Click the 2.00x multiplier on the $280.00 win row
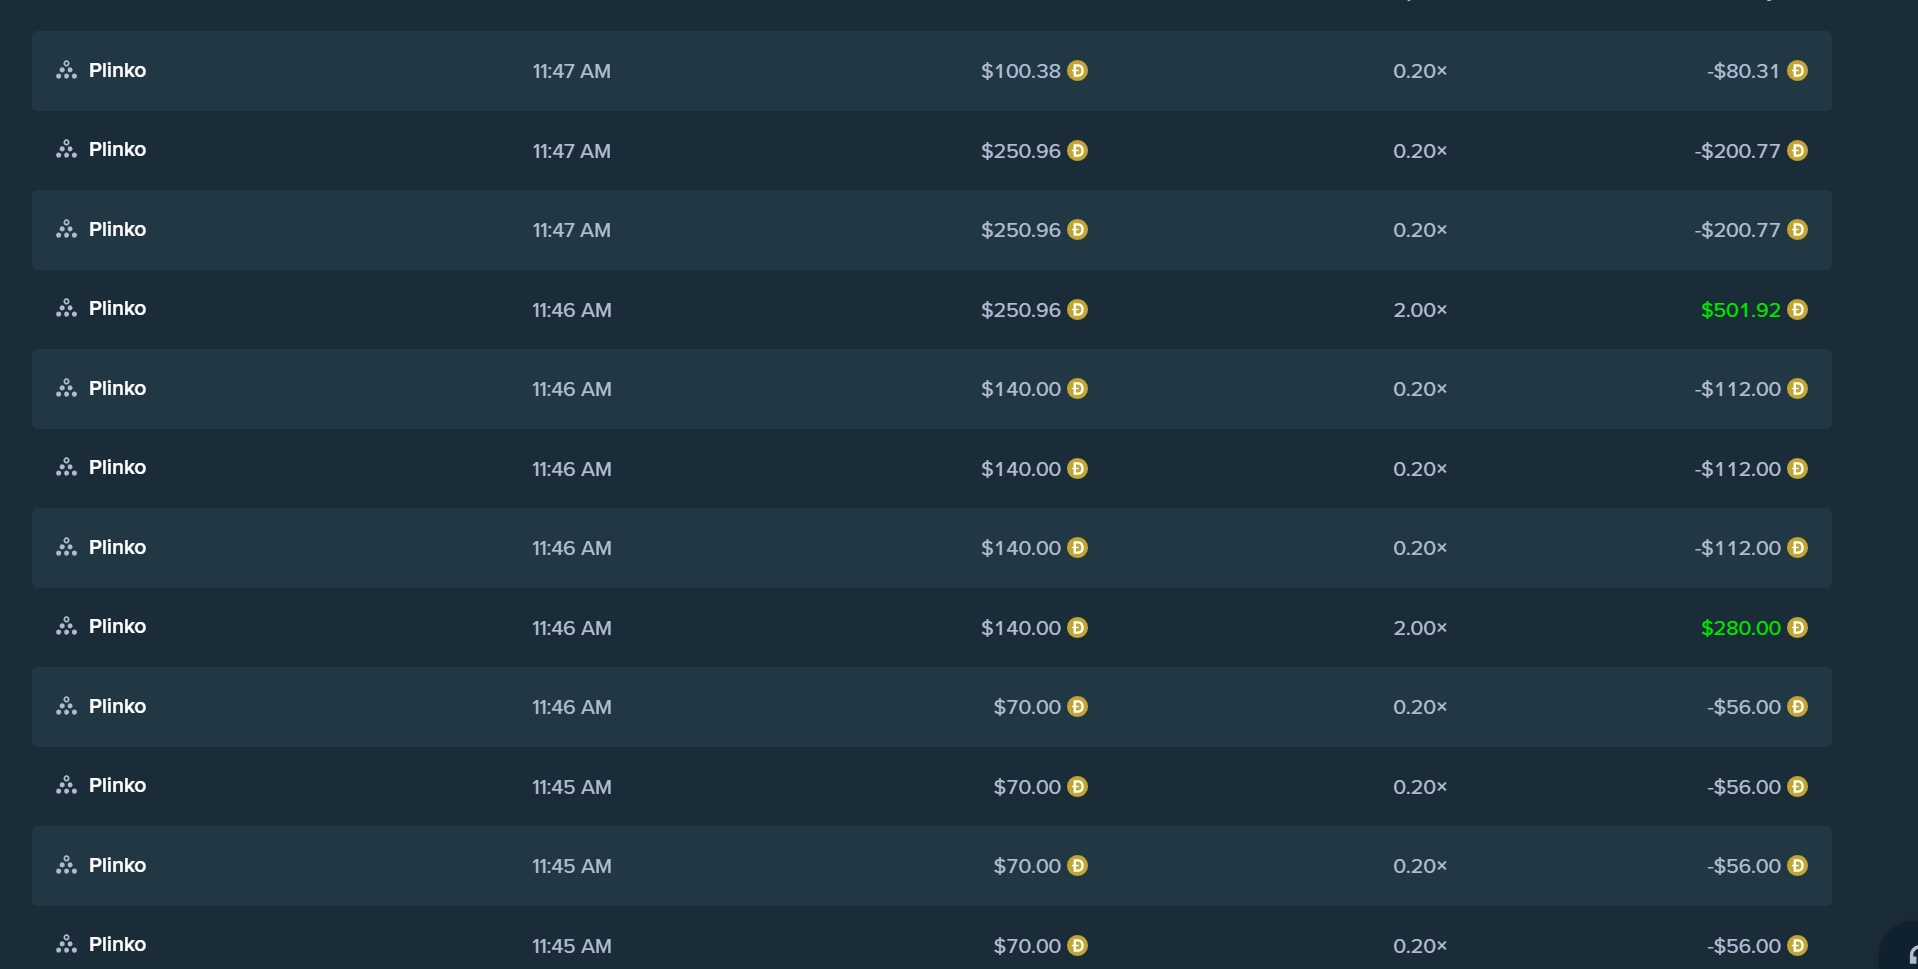The width and height of the screenshot is (1918, 969). (1419, 628)
